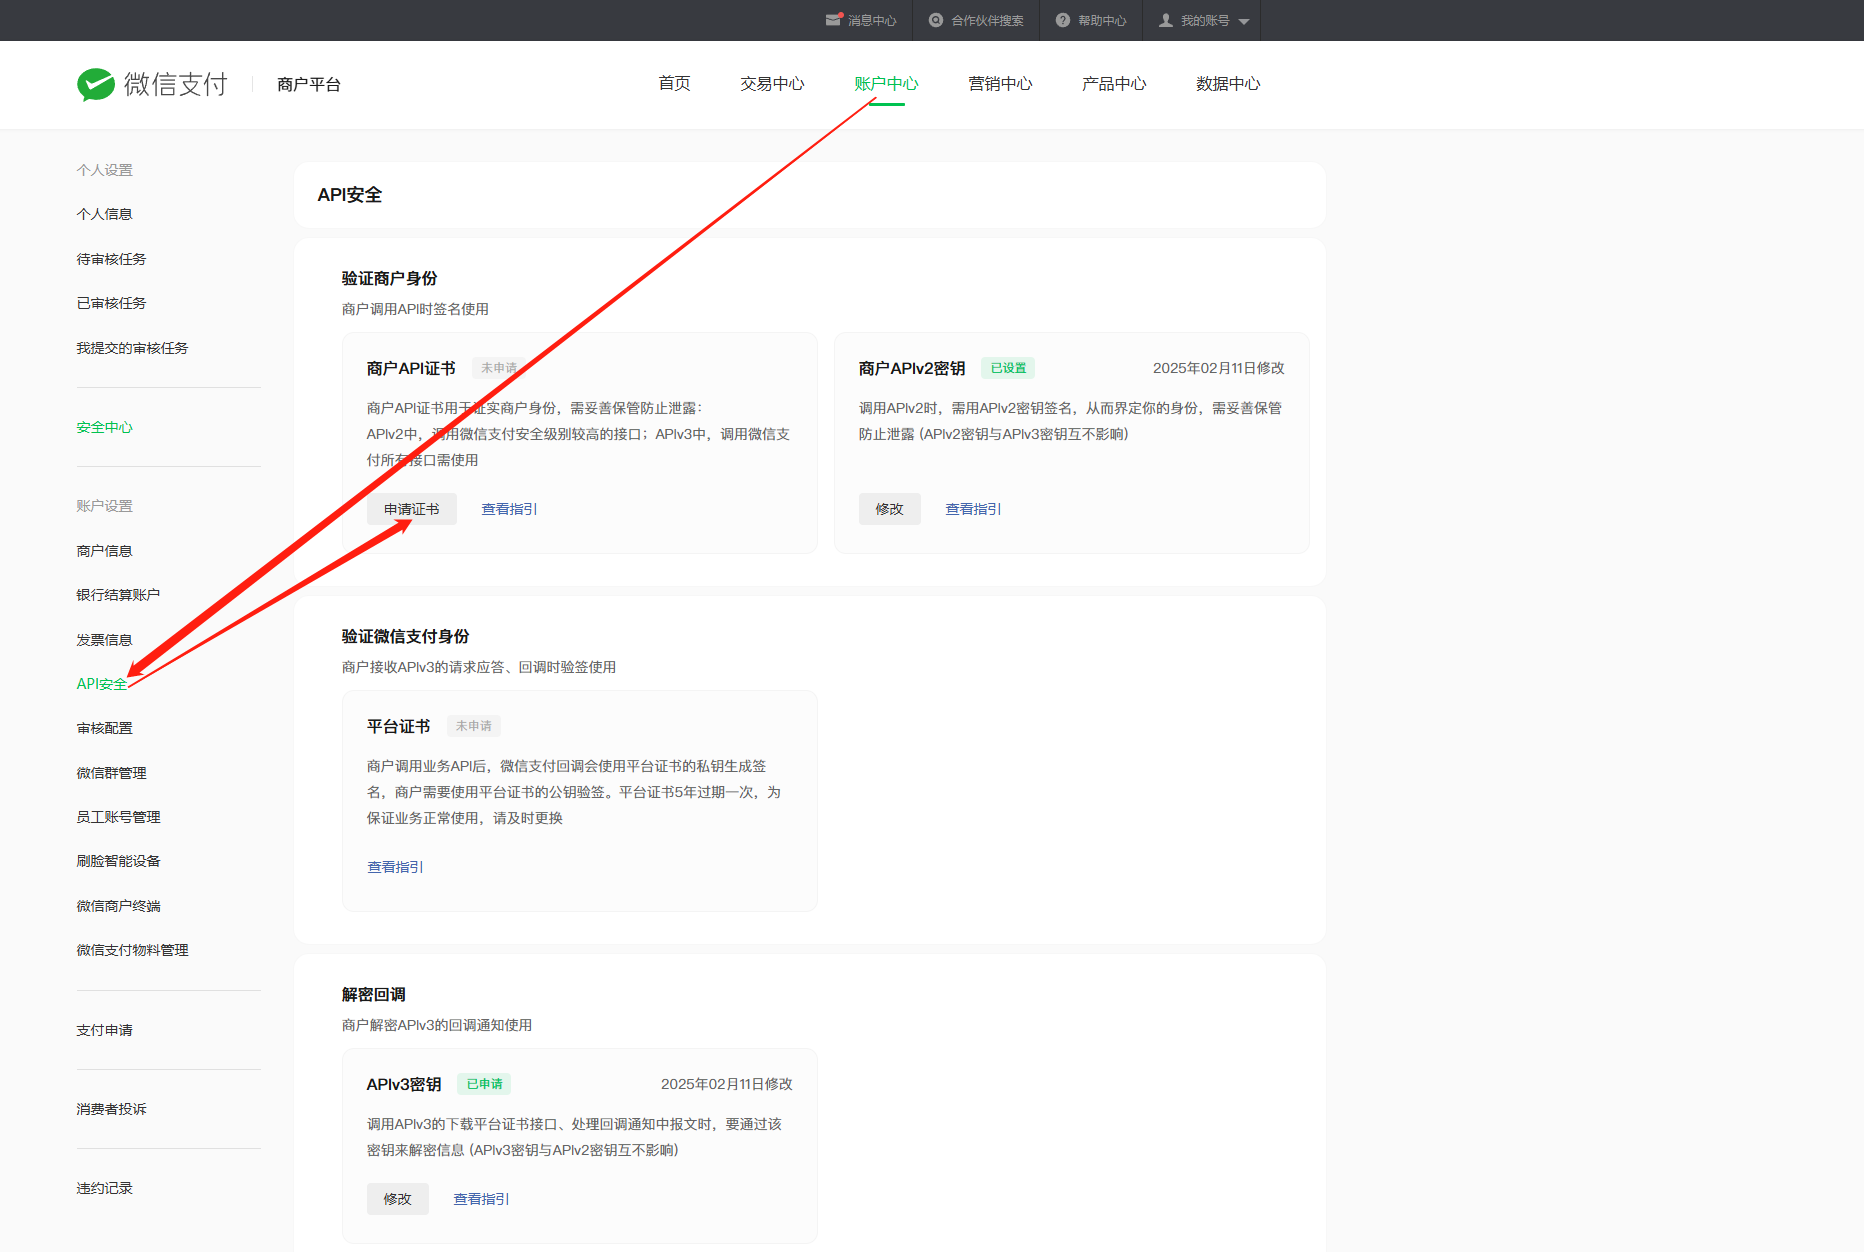The image size is (1864, 1252).
Task: Open the 产品中心 tab
Action: (x=1114, y=84)
